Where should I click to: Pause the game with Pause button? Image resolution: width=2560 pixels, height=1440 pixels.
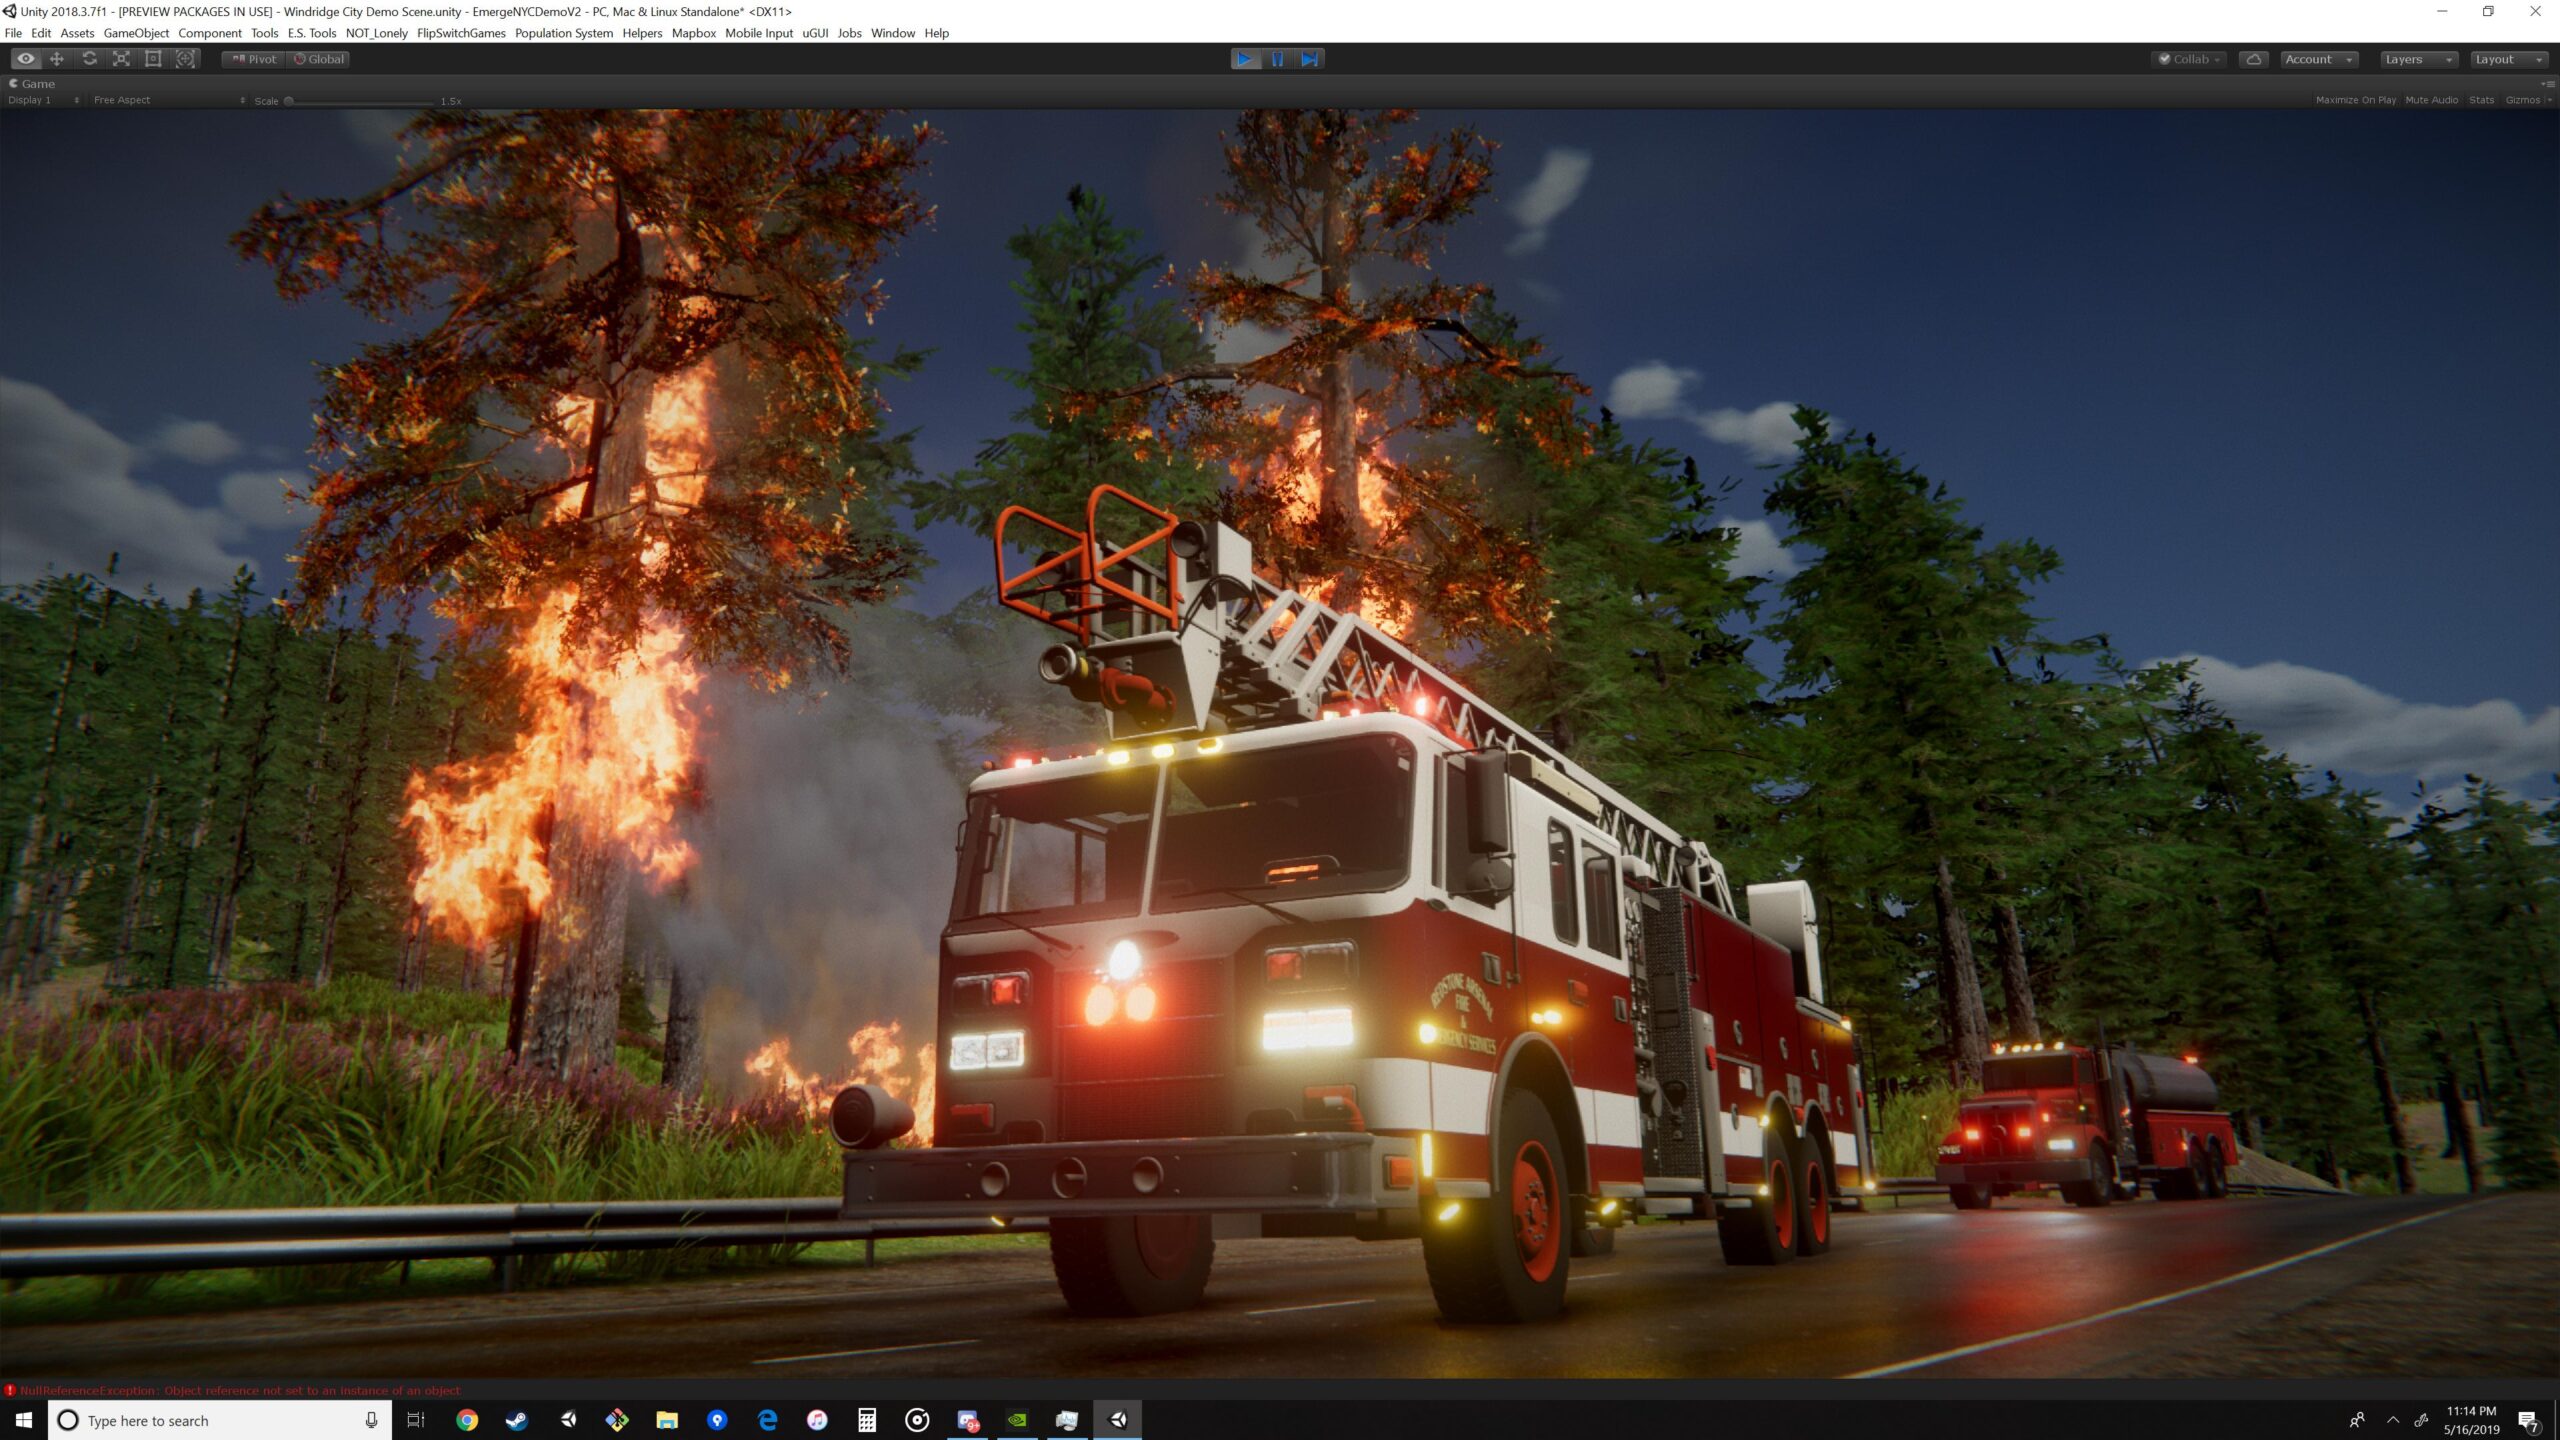click(x=1277, y=59)
